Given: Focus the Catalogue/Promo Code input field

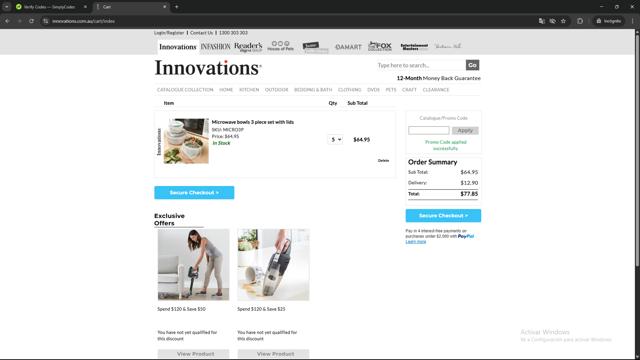Looking at the screenshot, I should [x=429, y=131].
